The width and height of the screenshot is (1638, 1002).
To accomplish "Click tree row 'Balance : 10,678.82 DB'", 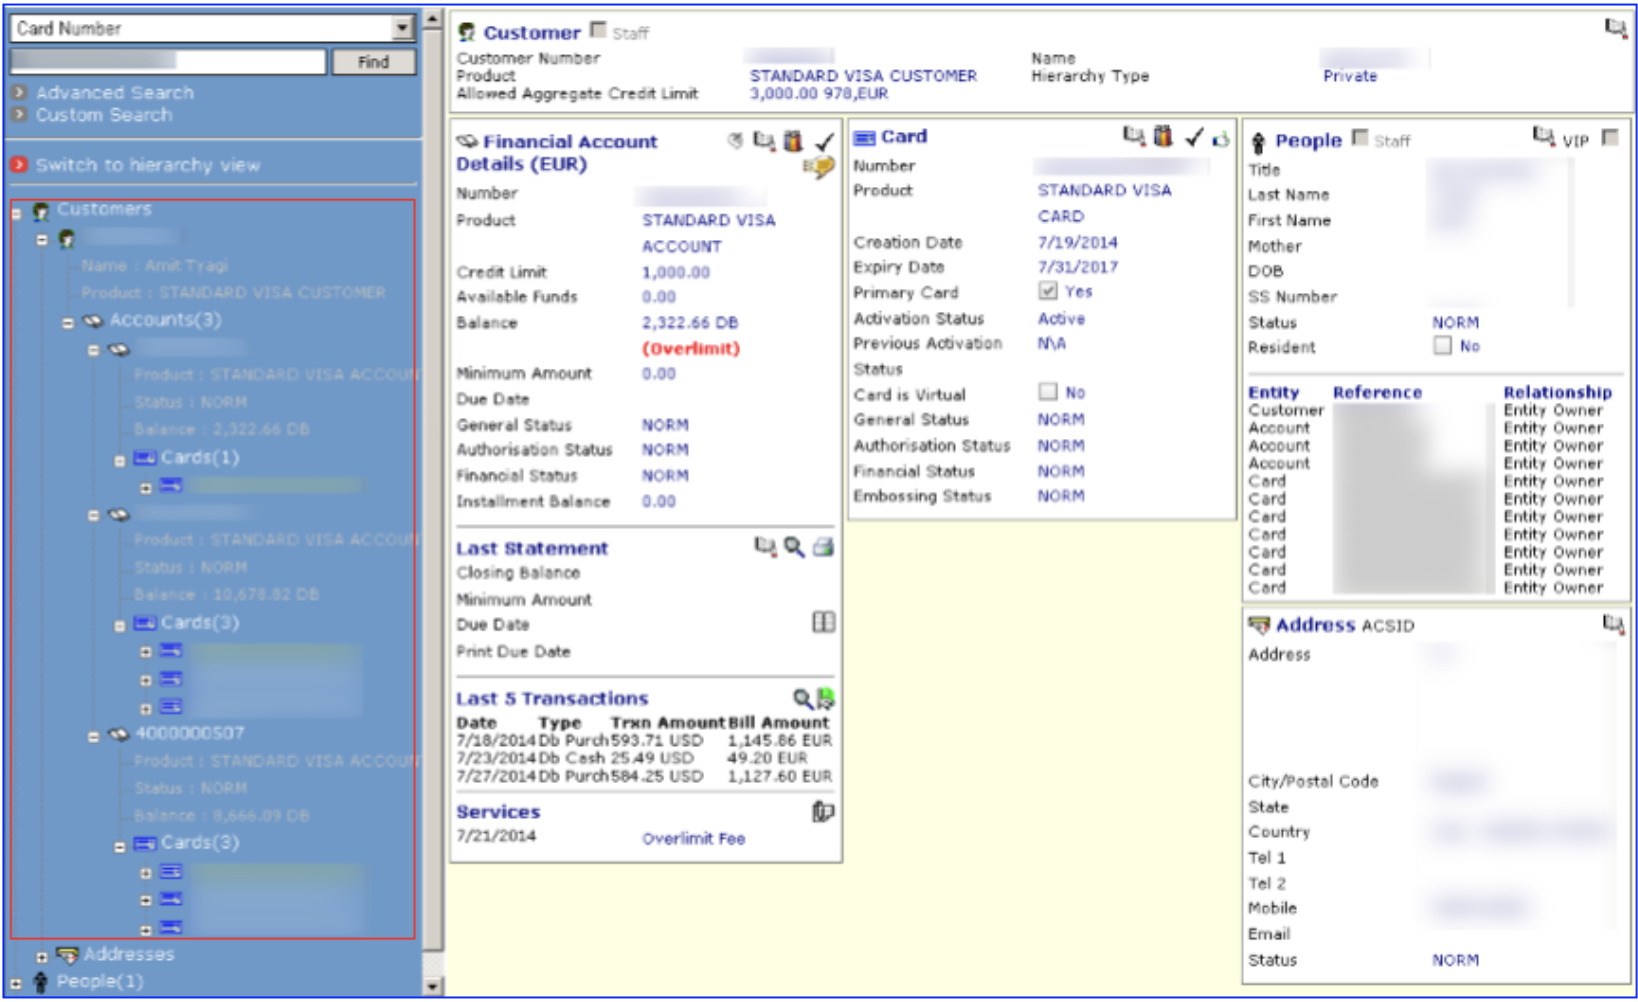I will pyautogui.click(x=226, y=595).
